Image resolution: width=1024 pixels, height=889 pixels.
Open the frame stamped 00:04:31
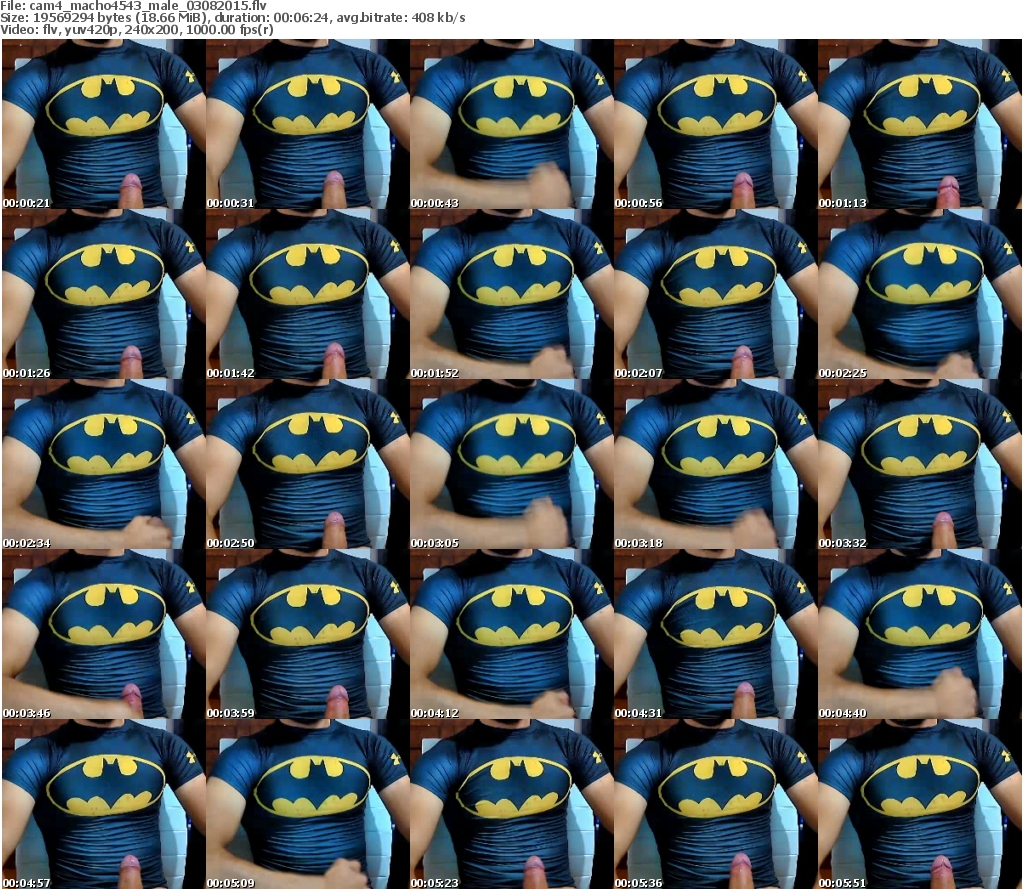716,634
